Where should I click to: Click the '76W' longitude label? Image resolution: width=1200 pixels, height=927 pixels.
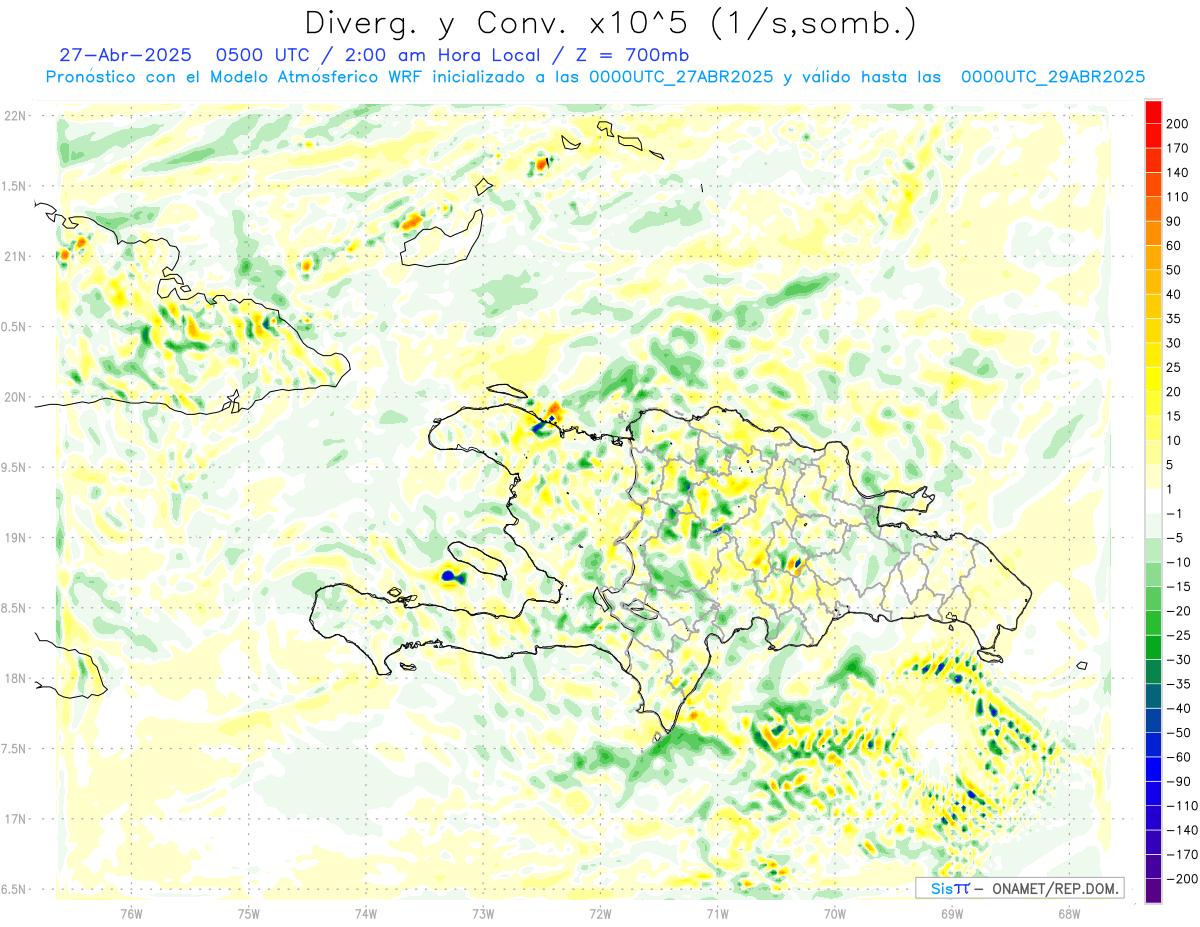click(x=131, y=913)
